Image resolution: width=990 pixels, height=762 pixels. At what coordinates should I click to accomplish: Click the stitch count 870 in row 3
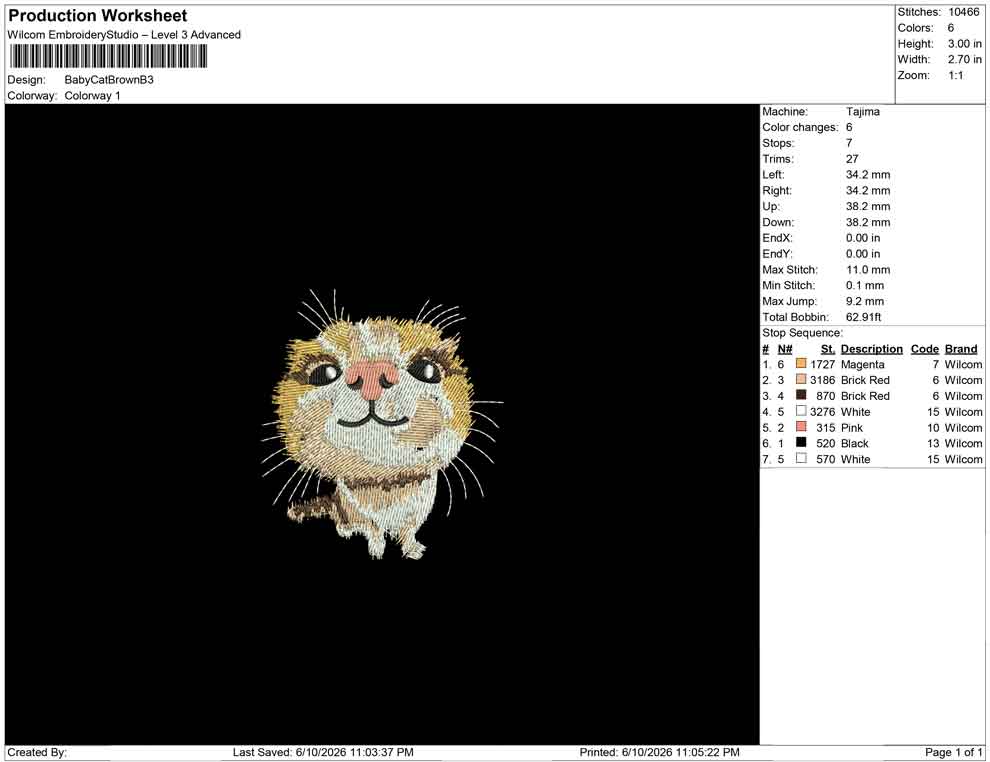point(825,396)
